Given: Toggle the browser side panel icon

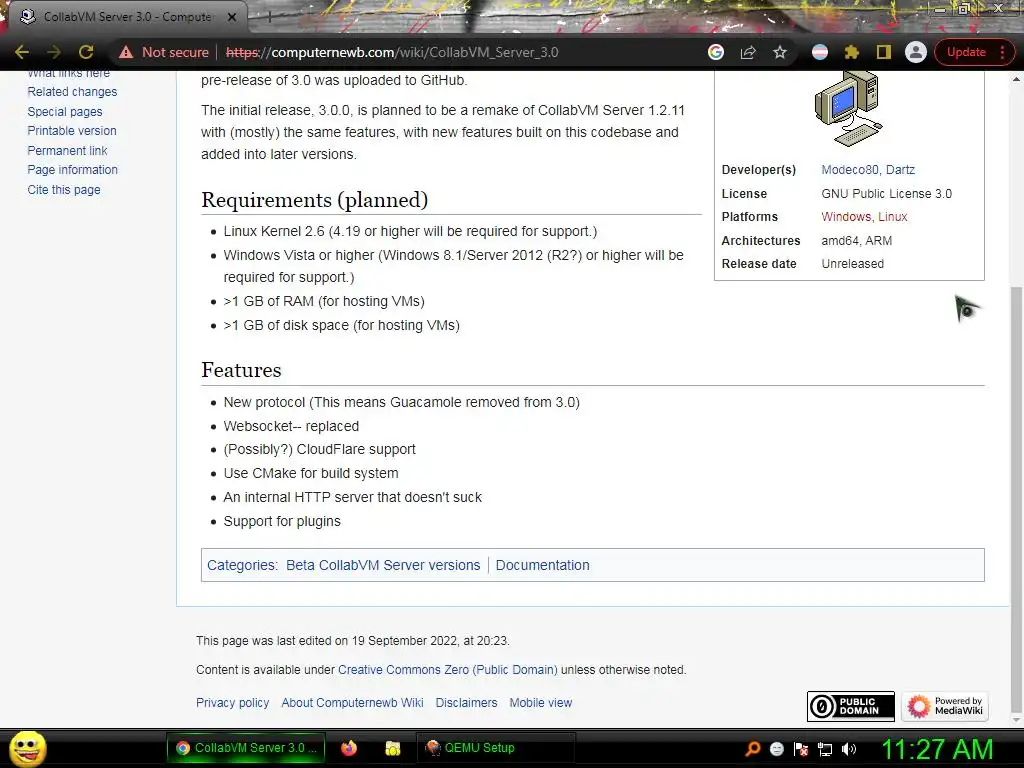Looking at the screenshot, I should tap(884, 52).
